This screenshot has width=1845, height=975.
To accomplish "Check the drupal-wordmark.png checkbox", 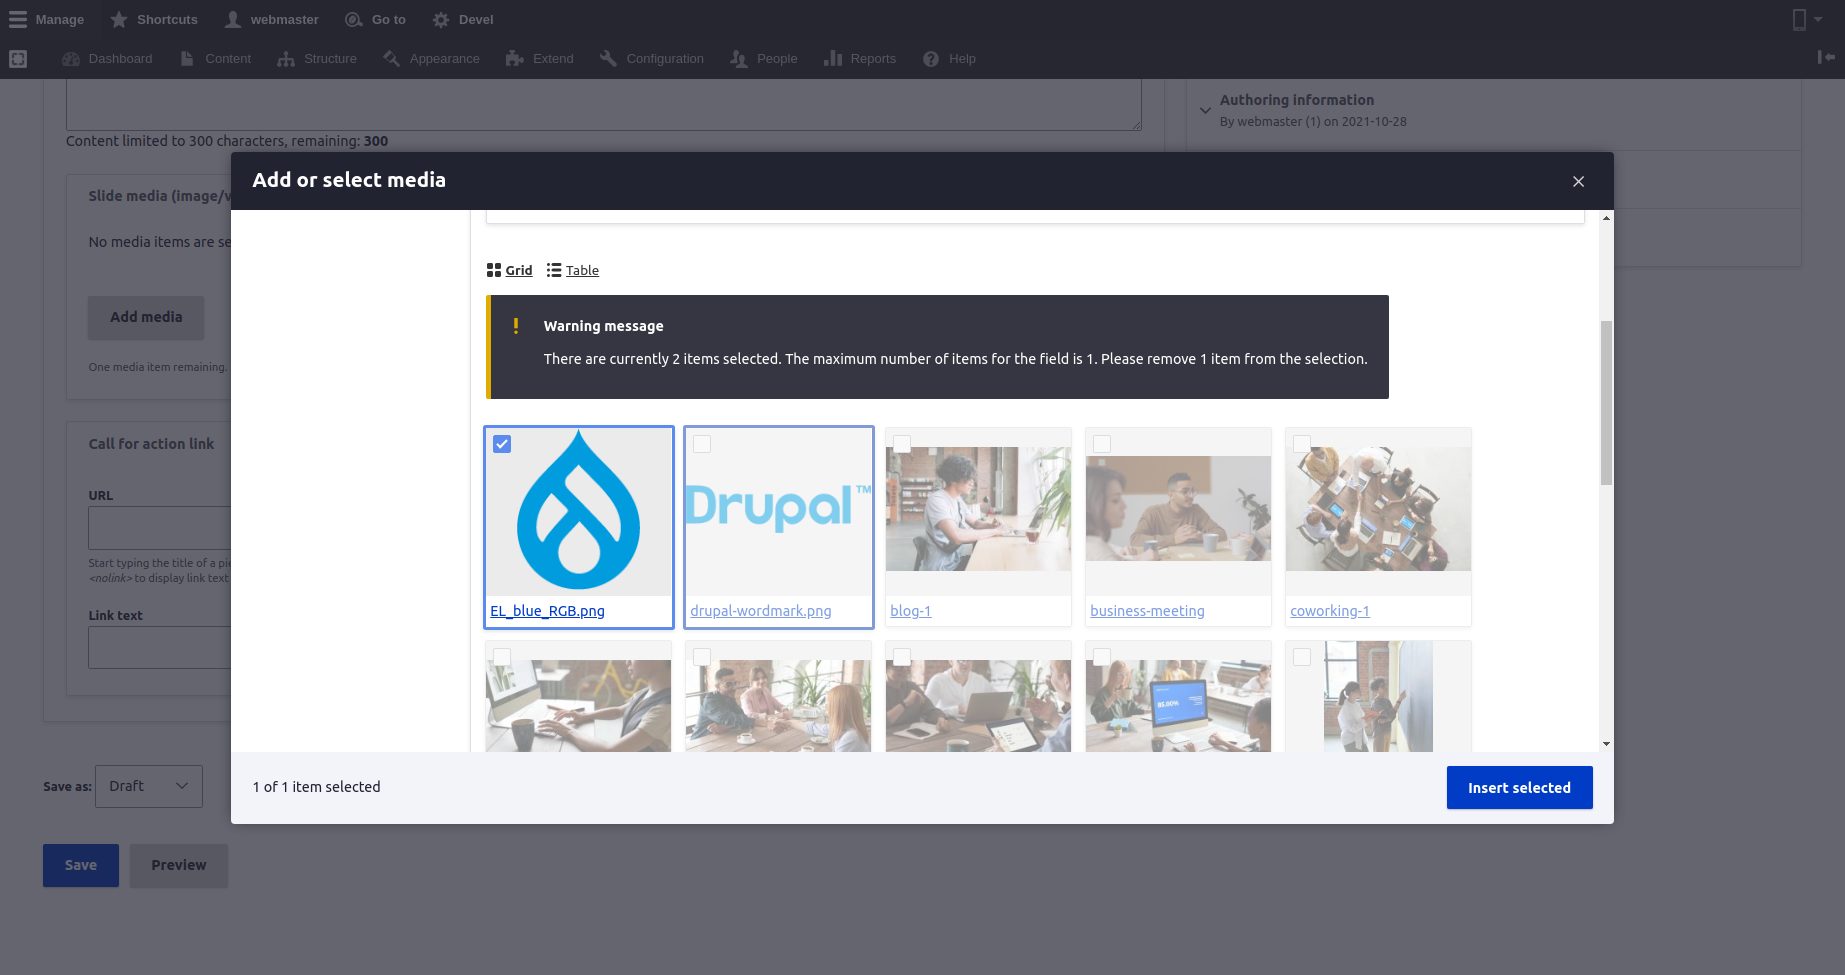I will [702, 444].
